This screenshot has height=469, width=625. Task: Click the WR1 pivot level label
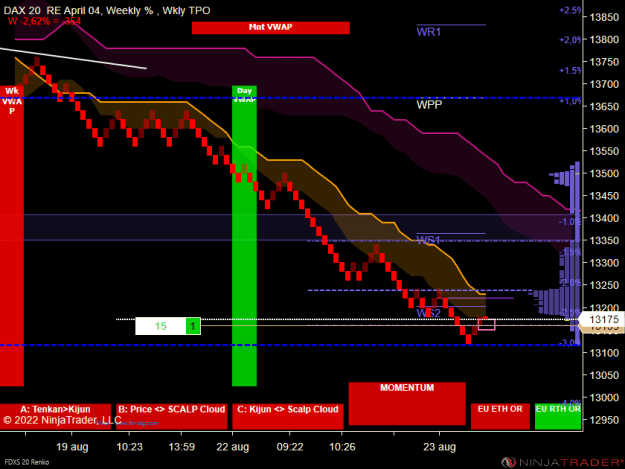[428, 32]
